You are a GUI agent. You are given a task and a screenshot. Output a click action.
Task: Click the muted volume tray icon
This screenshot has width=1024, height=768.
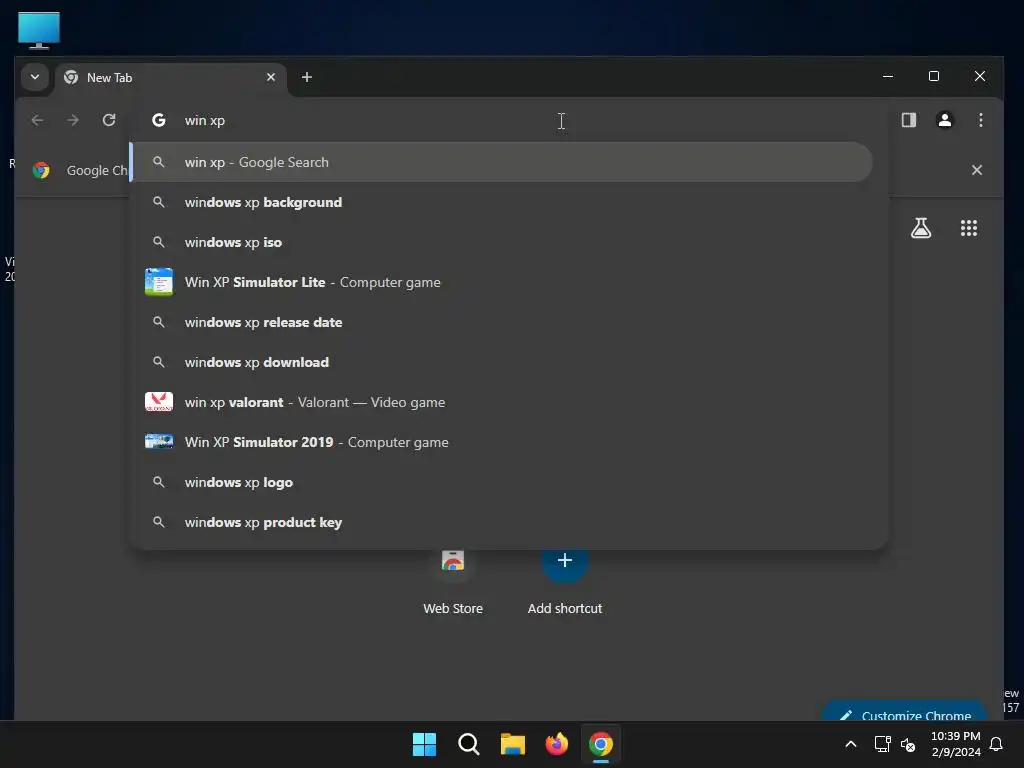click(x=908, y=744)
